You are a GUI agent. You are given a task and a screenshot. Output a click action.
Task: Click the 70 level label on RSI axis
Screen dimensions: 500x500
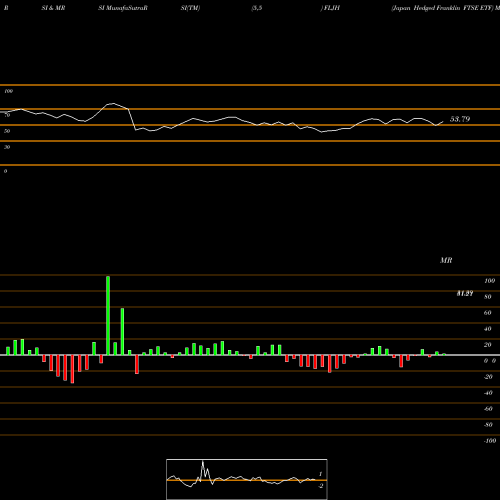(7, 115)
